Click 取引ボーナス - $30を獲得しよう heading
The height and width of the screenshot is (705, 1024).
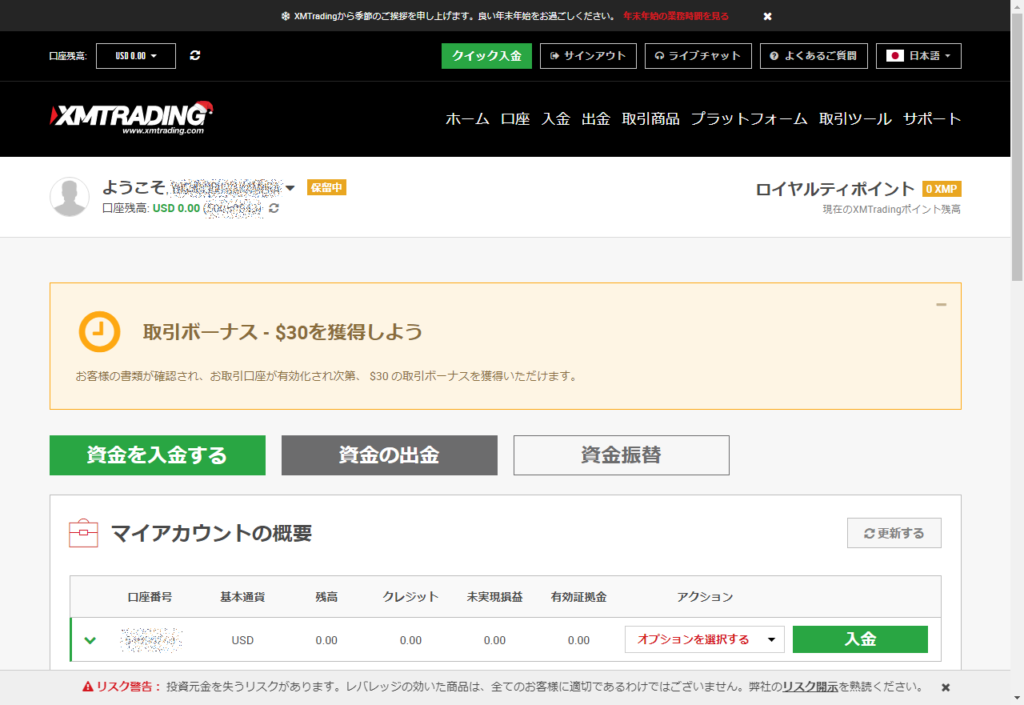(x=282, y=332)
